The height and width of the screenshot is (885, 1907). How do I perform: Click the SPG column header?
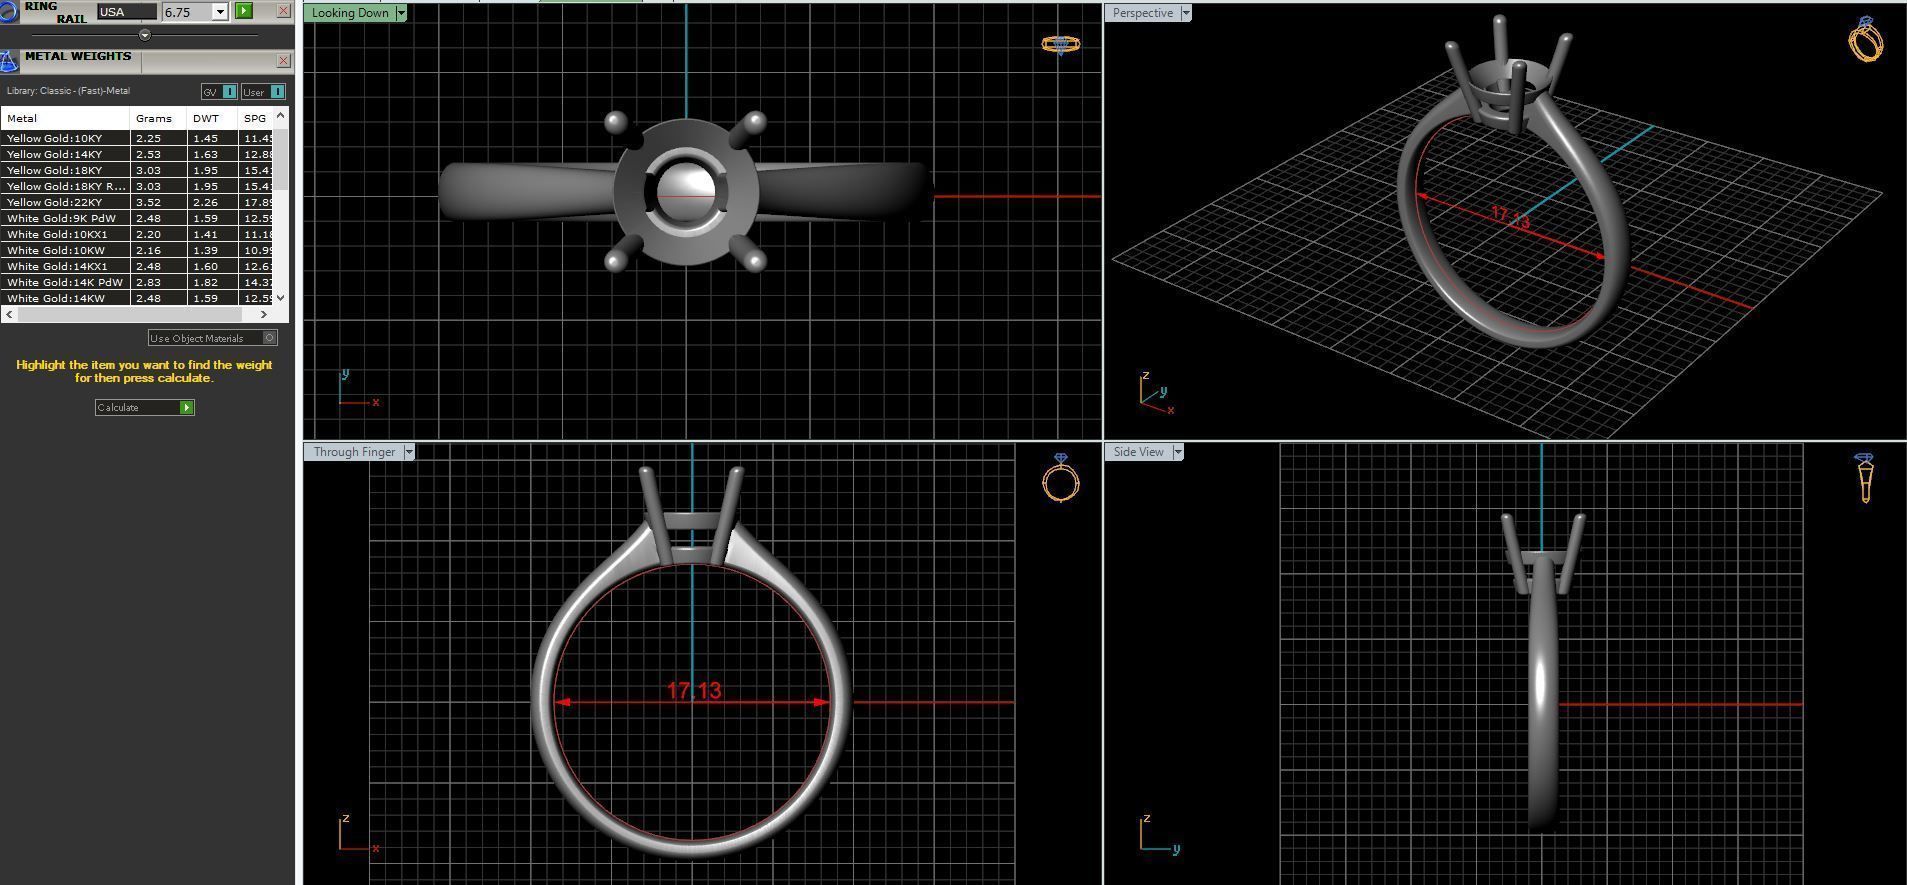tap(256, 118)
